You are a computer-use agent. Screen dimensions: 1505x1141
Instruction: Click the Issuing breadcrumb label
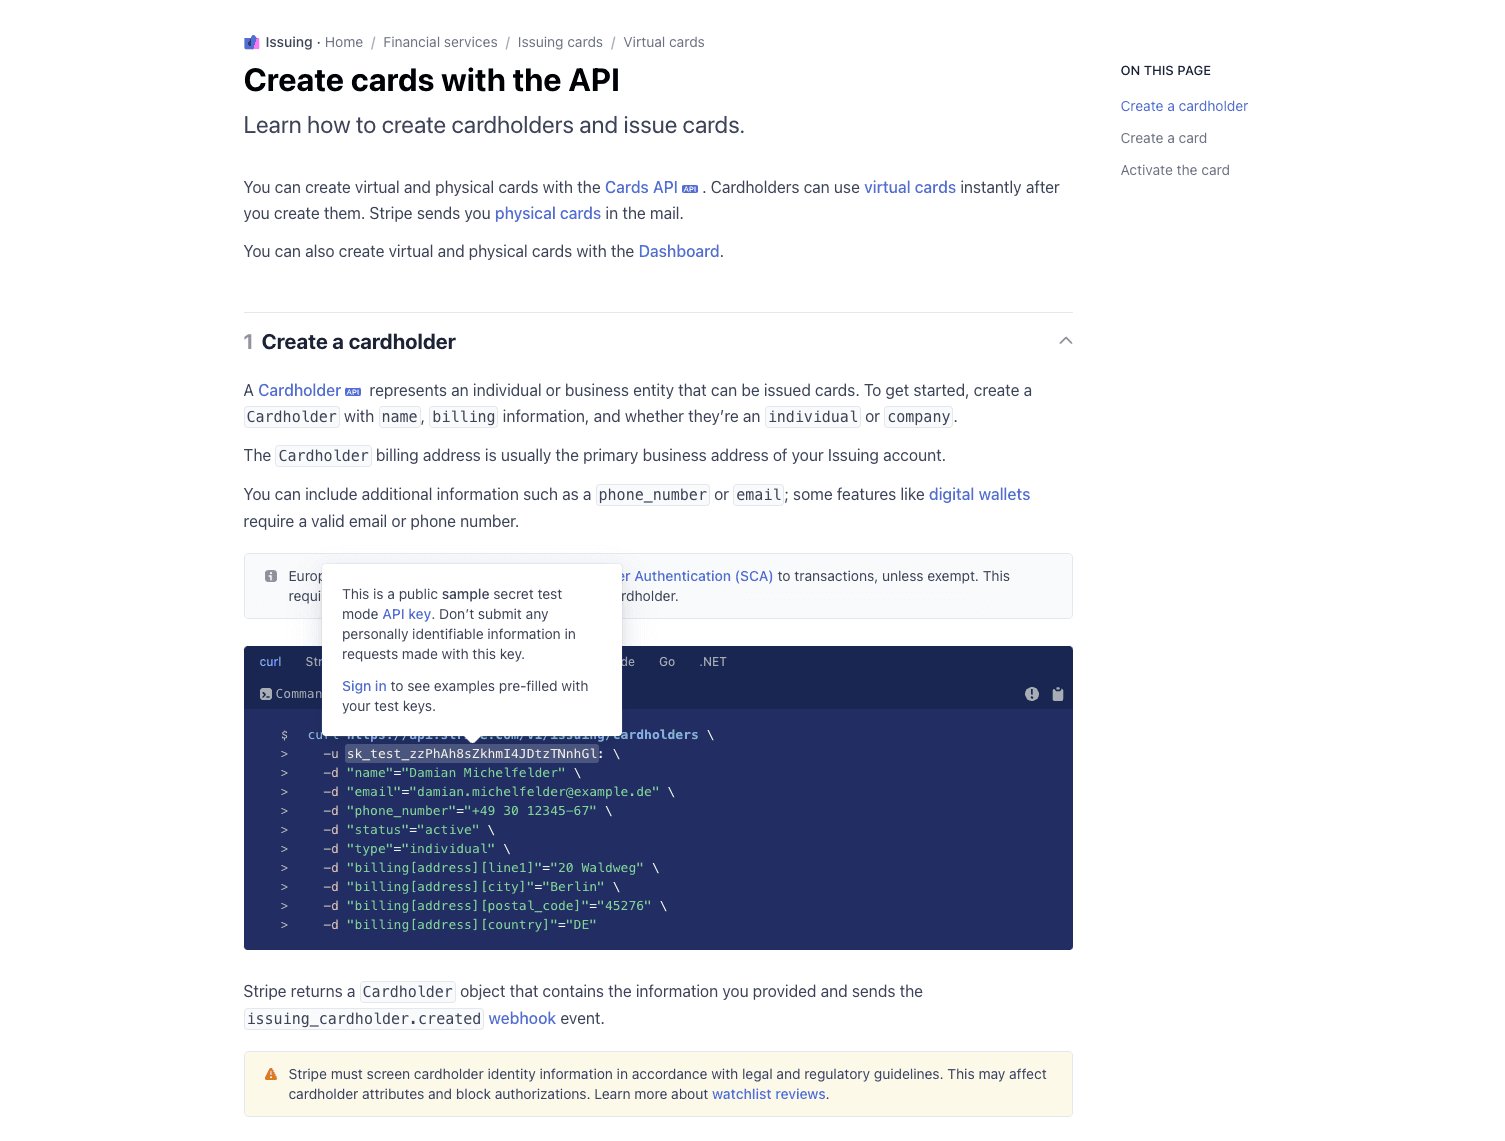(x=289, y=42)
